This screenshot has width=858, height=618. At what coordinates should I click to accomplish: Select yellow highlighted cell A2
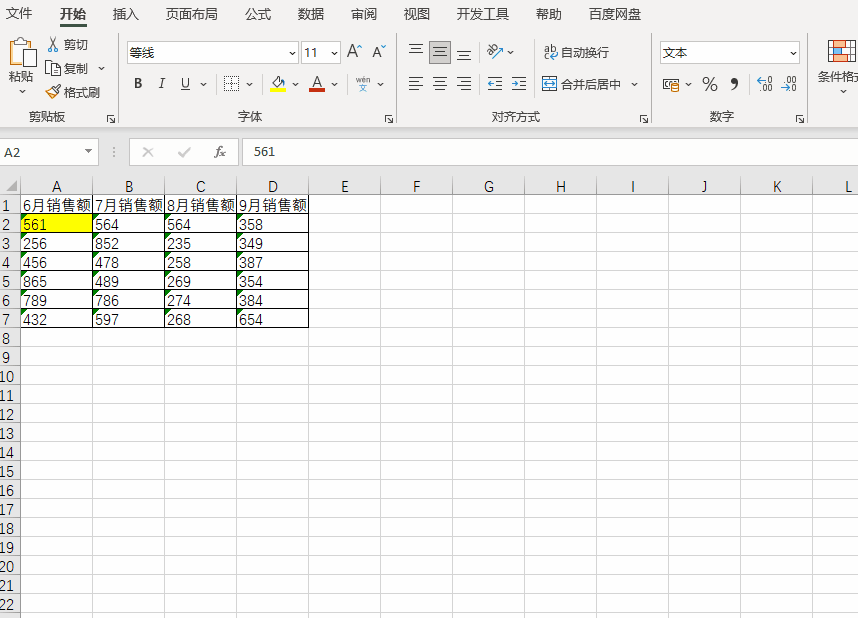pyautogui.click(x=56, y=224)
